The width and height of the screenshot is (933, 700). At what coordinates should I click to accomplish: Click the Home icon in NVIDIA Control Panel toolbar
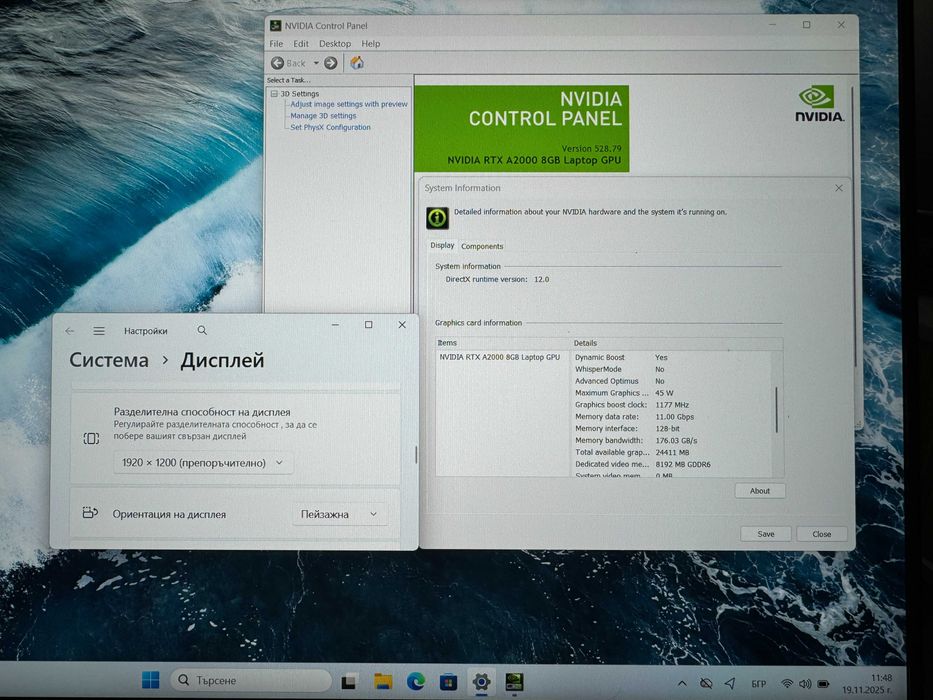tap(357, 62)
